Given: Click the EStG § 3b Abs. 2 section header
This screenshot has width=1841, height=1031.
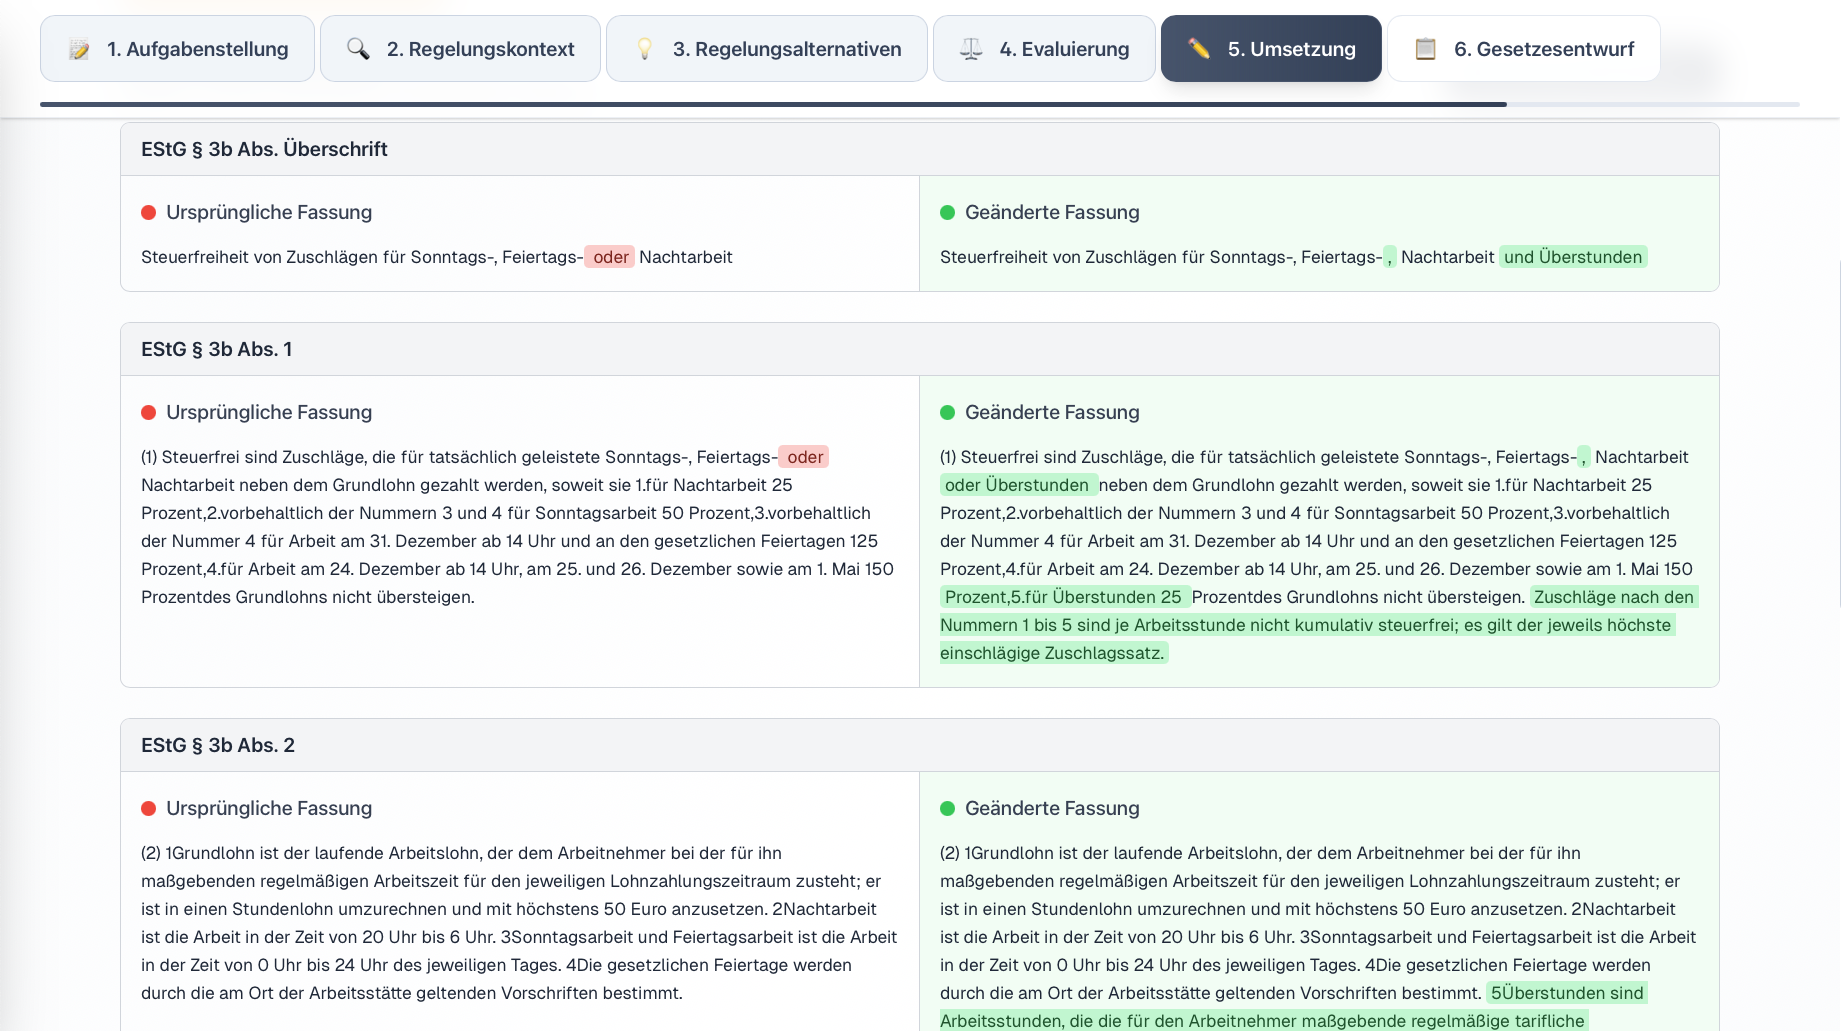Looking at the screenshot, I should 217,746.
